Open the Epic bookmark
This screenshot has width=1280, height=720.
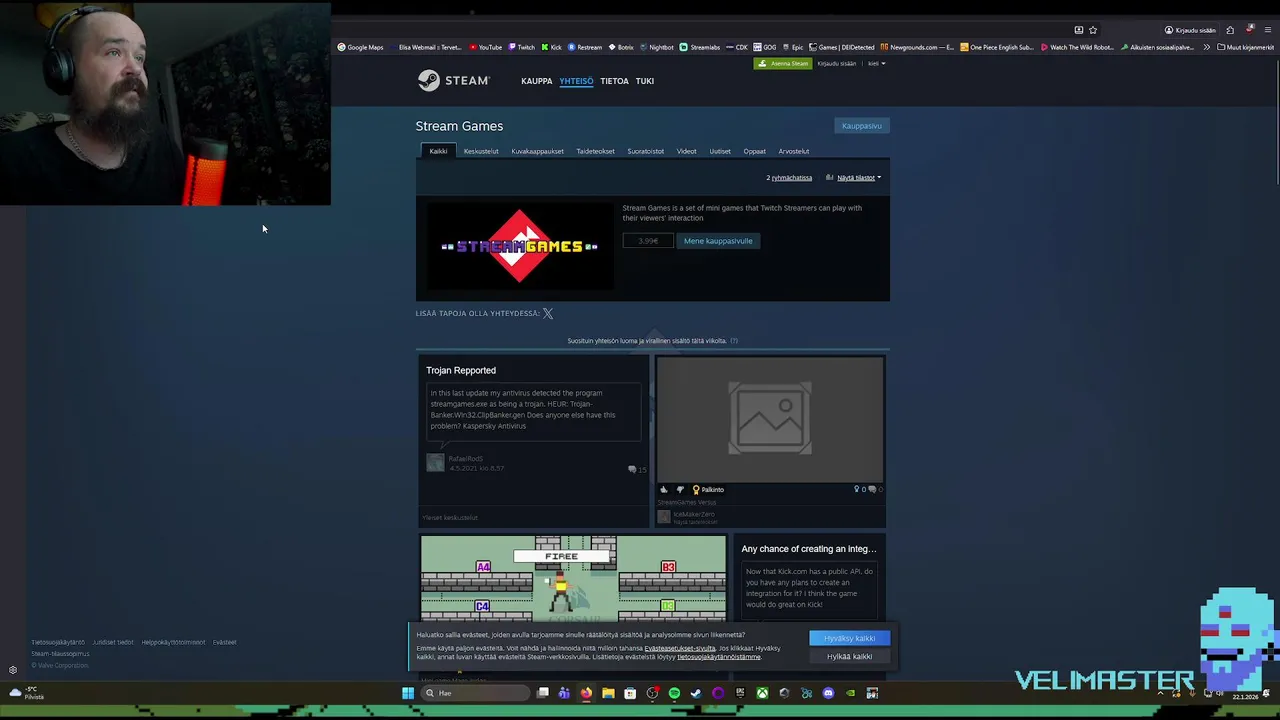(x=792, y=47)
